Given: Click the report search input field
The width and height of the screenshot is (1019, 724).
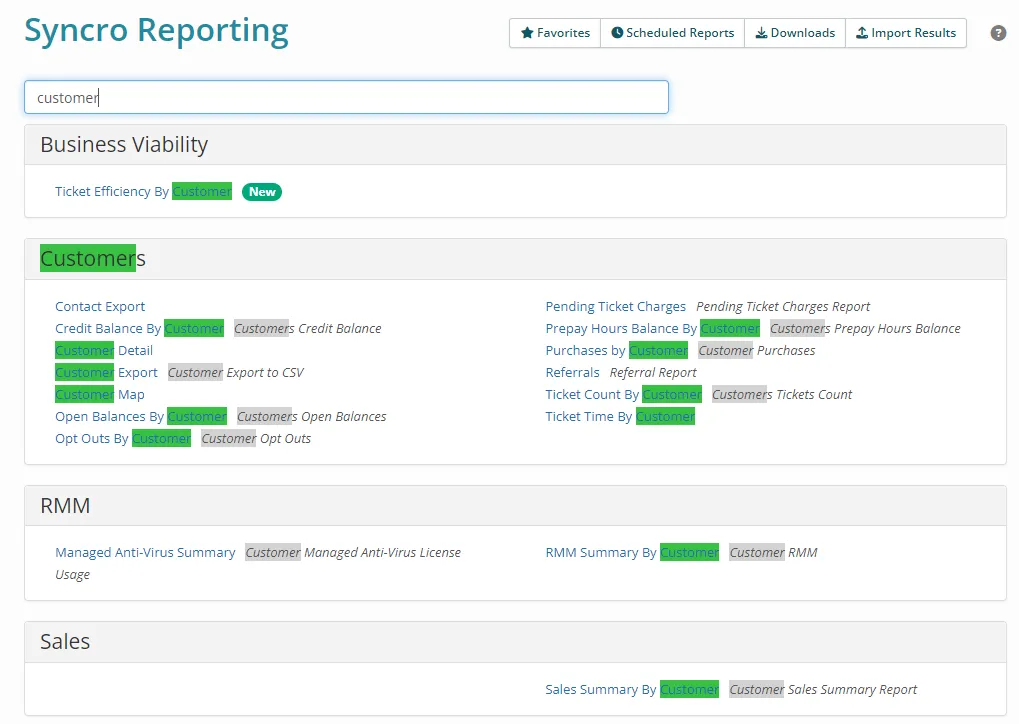Looking at the screenshot, I should pos(346,97).
